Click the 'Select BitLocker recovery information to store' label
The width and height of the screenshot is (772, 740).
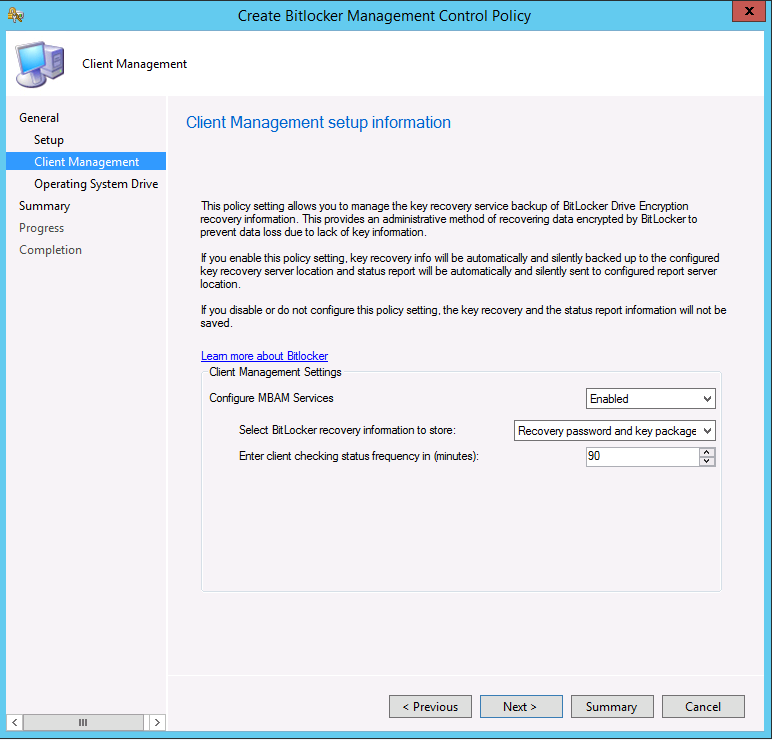(347, 430)
